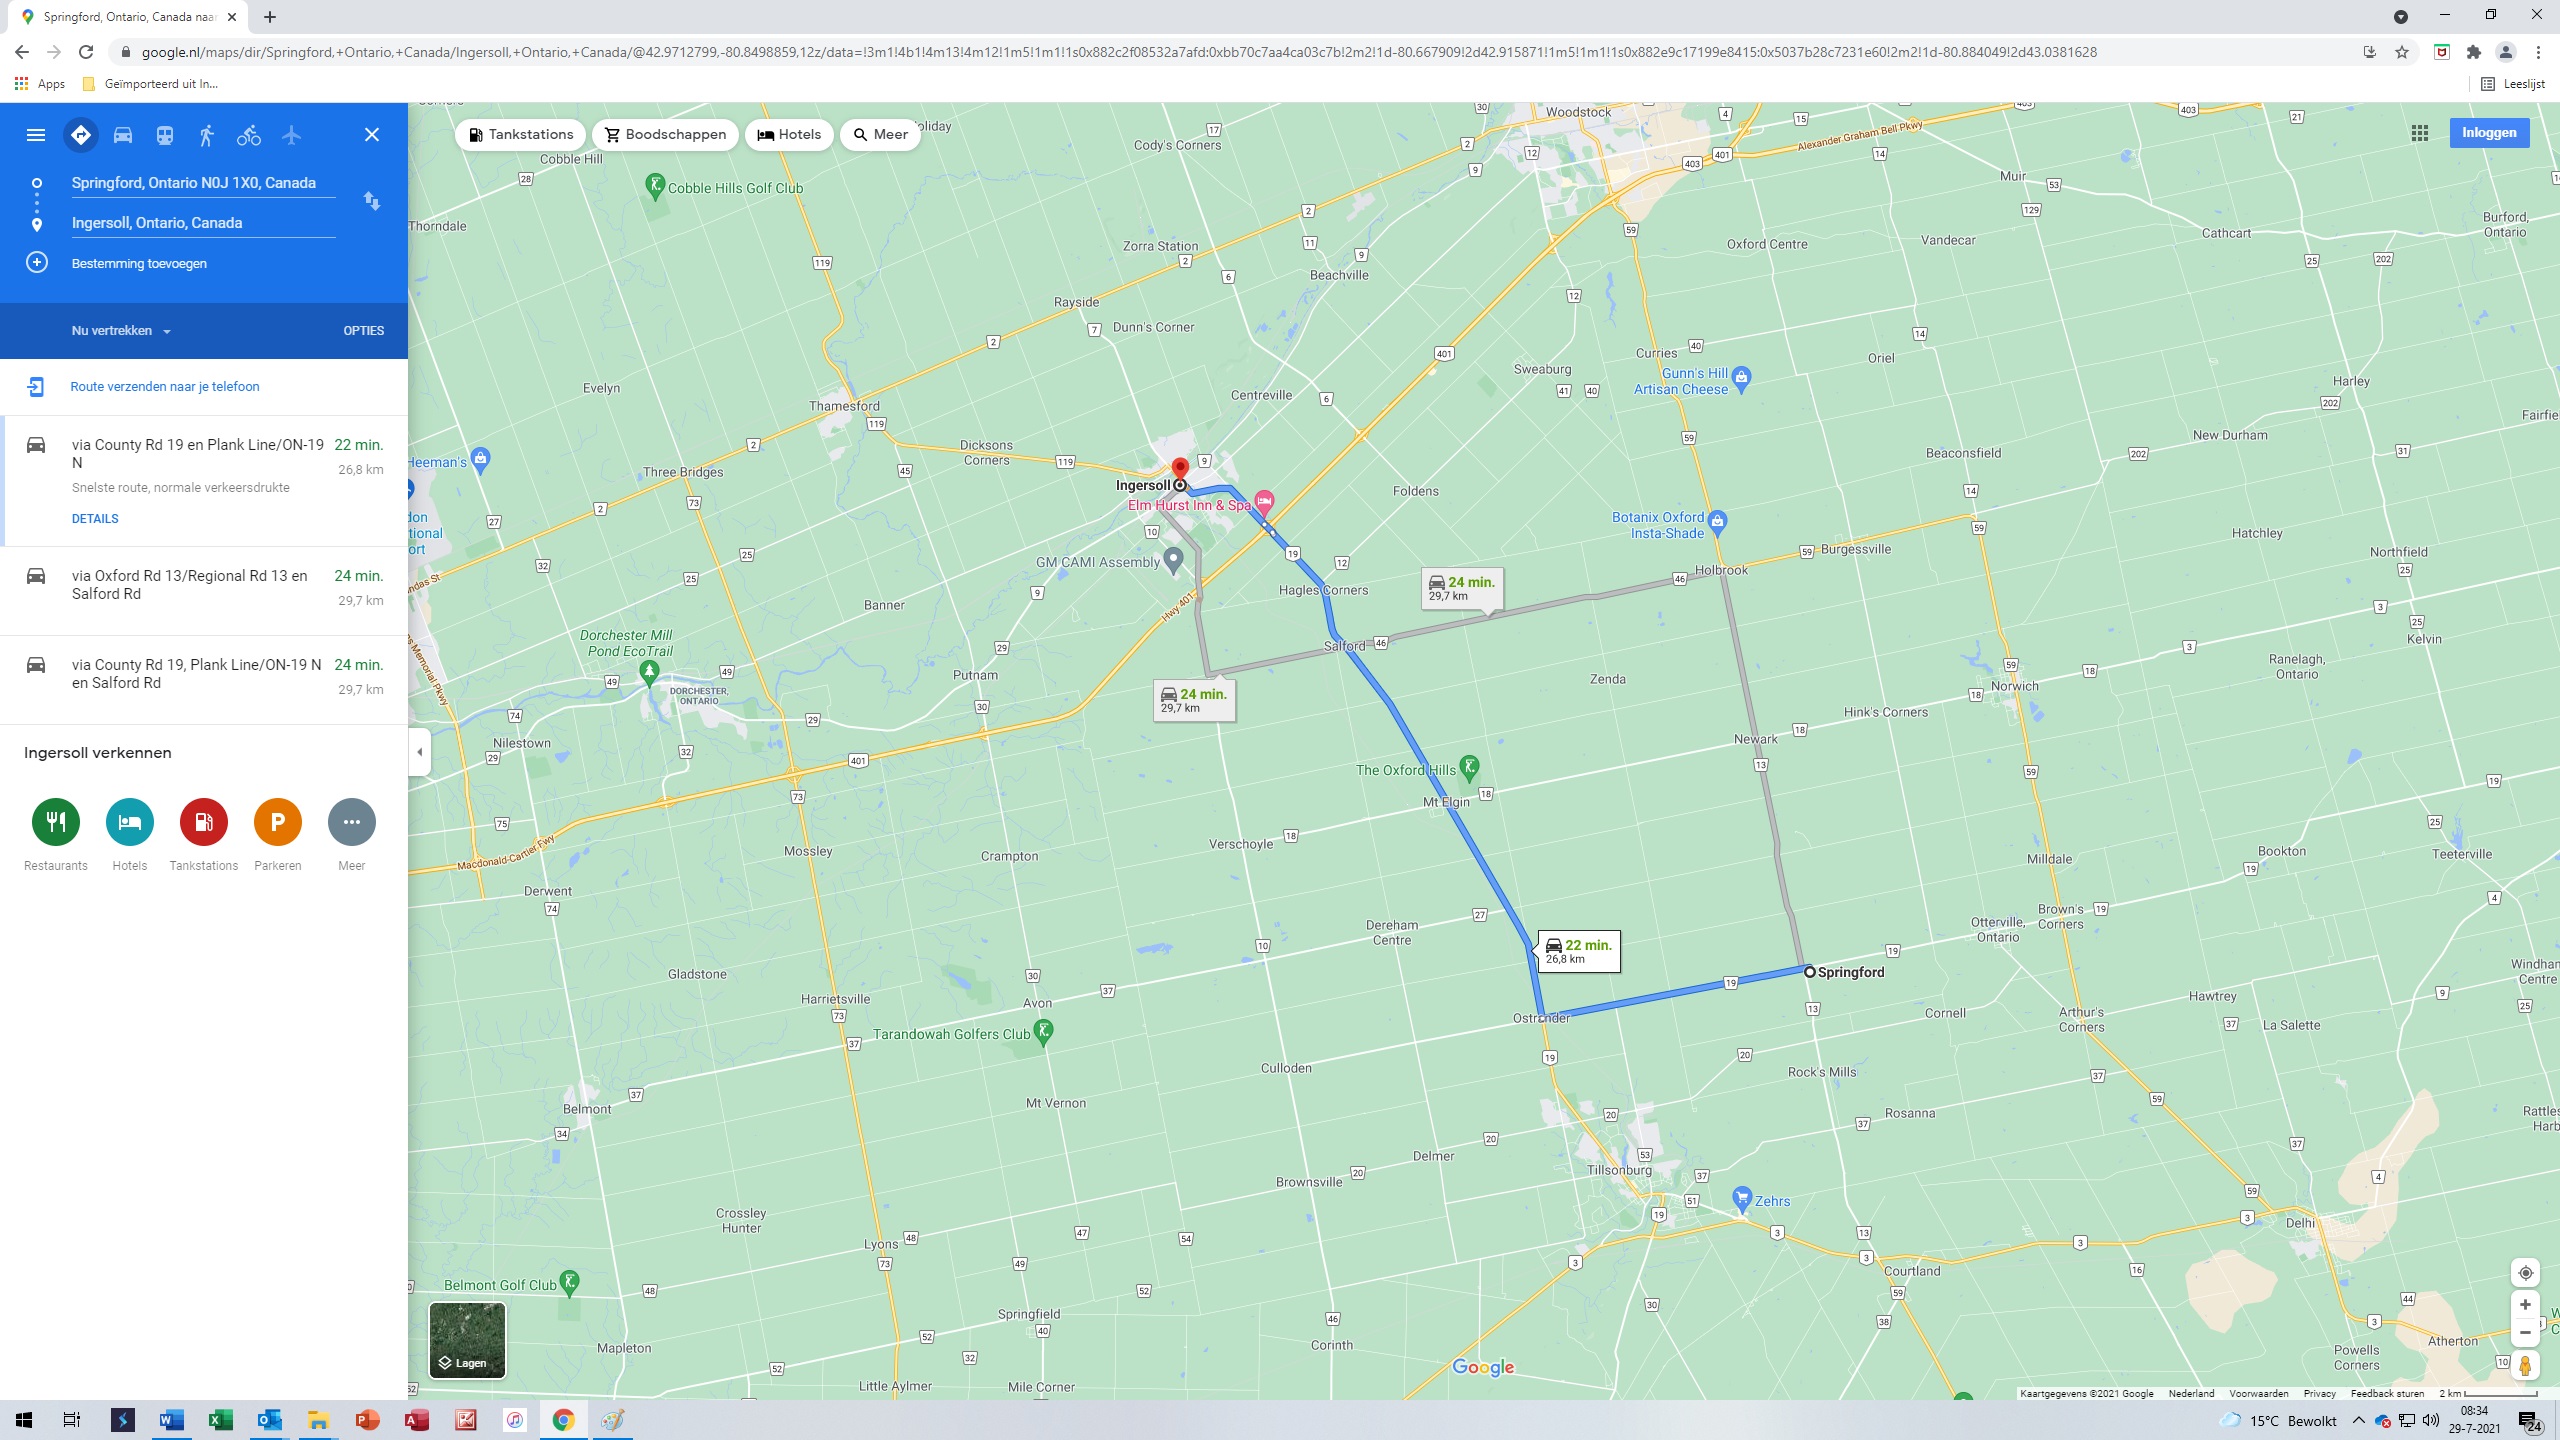The height and width of the screenshot is (1440, 2560).
Task: Select route via Oxford Rd 13/Regional Rd 13
Action: (x=204, y=590)
